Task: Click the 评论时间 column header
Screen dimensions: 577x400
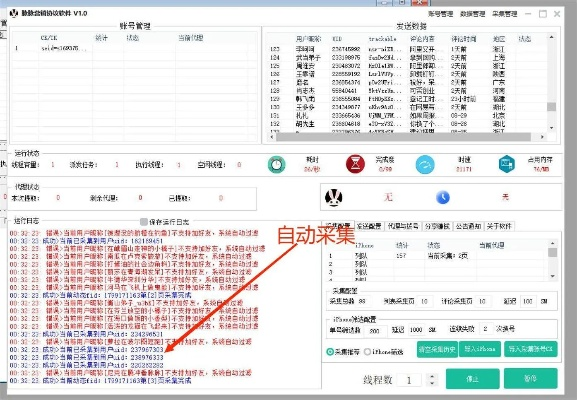Action: [x=464, y=39]
